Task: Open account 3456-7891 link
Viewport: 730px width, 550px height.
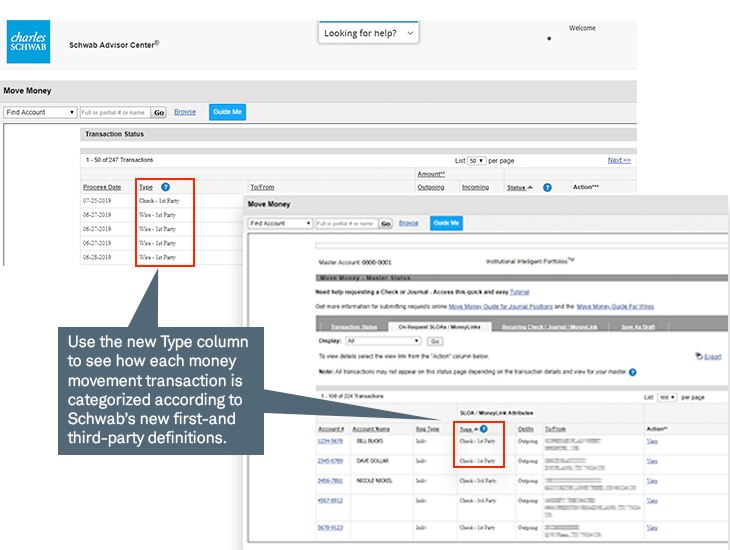Action: pyautogui.click(x=330, y=481)
